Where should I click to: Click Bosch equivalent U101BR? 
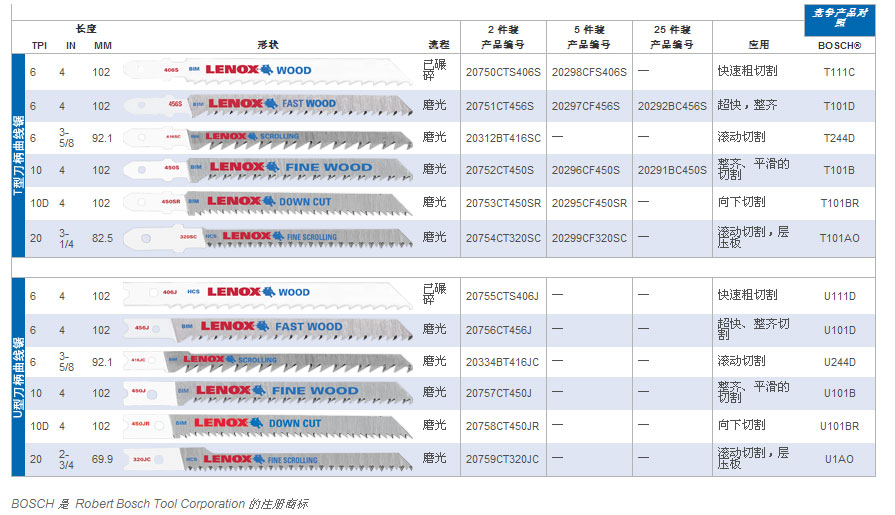tap(839, 427)
